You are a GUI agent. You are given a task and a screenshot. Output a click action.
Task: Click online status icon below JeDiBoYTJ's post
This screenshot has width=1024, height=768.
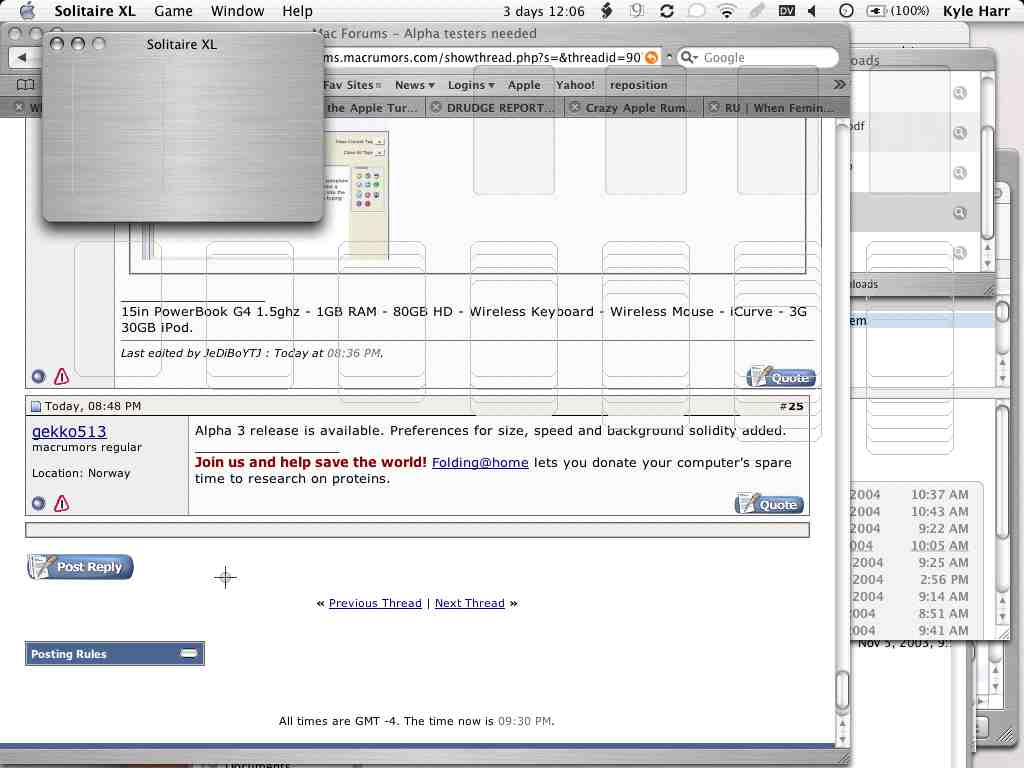coord(39,376)
